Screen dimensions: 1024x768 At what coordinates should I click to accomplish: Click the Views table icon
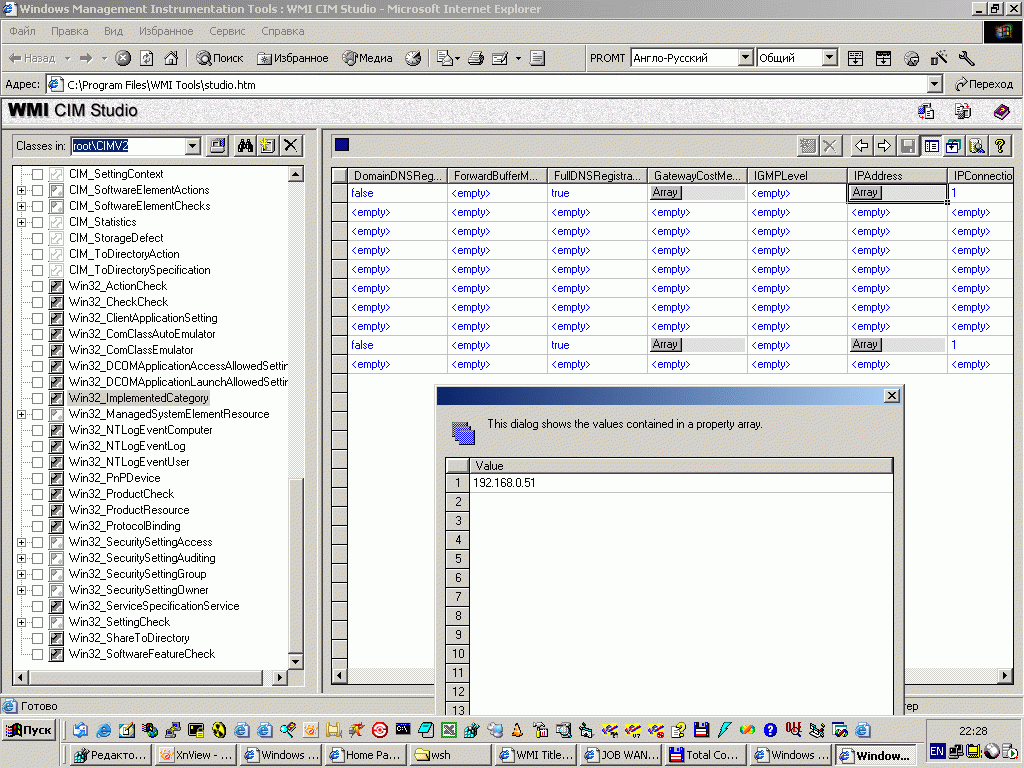931,146
